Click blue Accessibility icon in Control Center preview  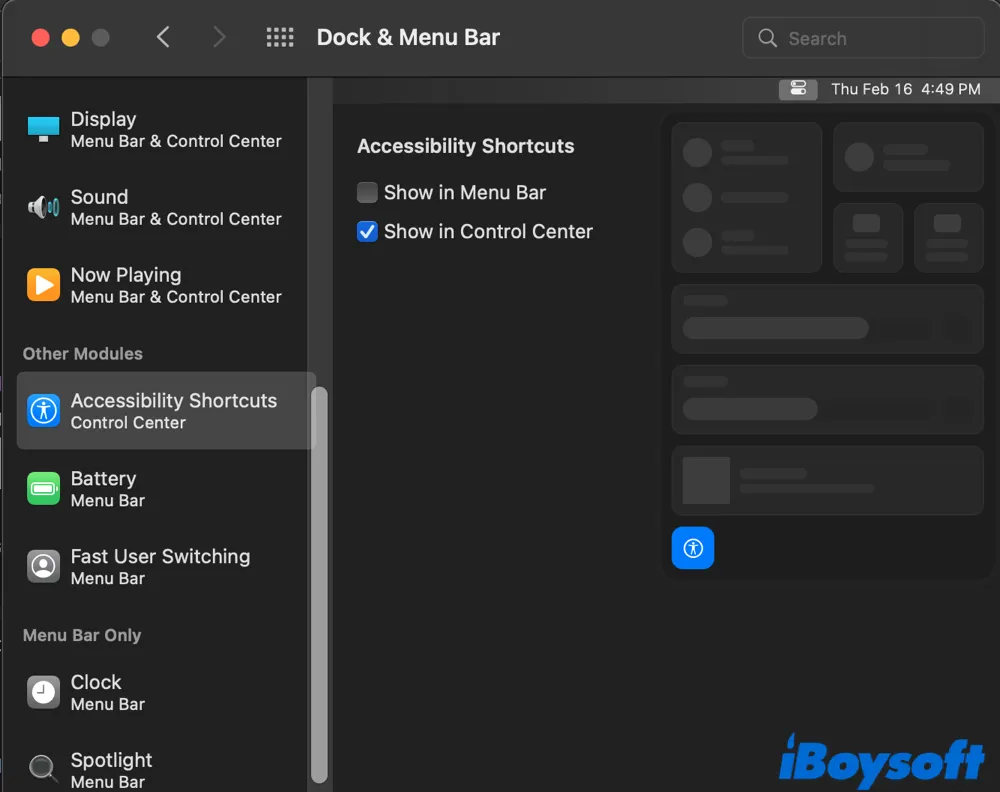click(x=692, y=548)
